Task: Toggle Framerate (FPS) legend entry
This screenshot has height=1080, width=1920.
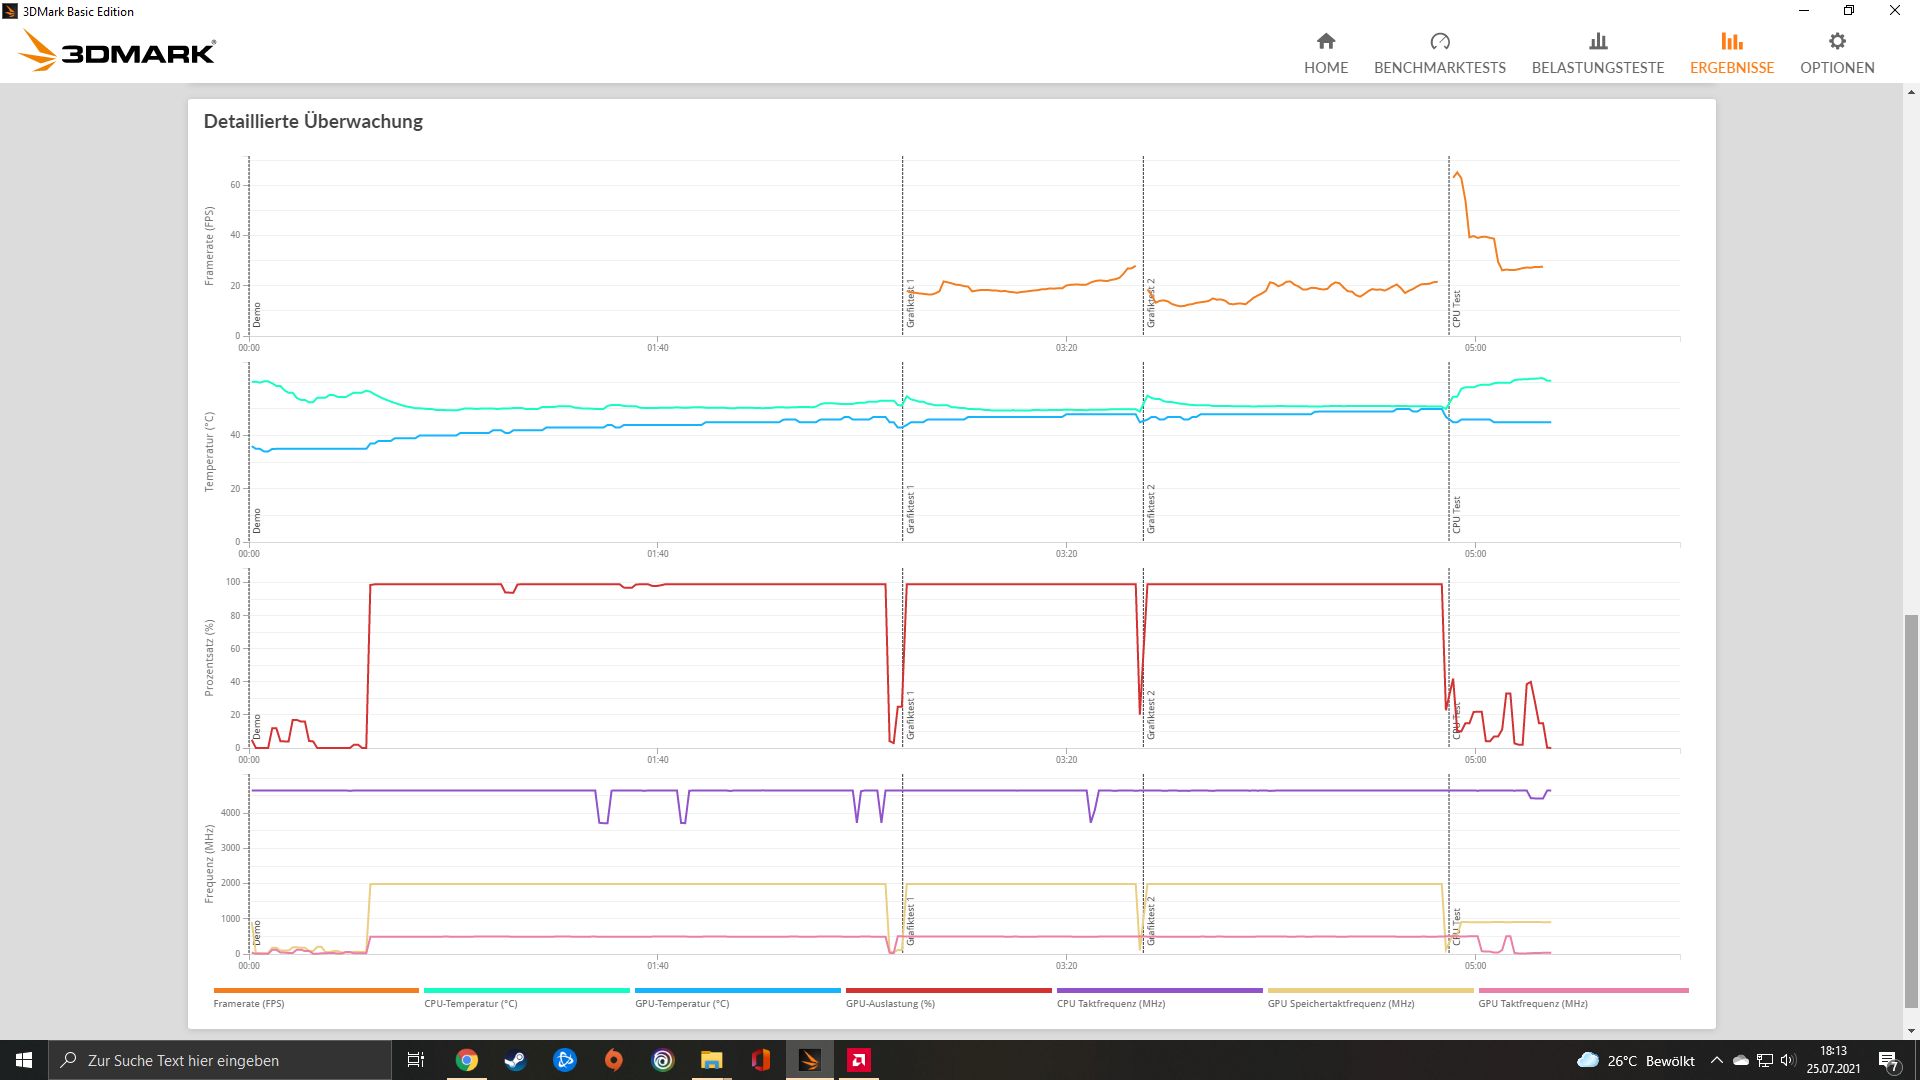Action: [249, 1003]
